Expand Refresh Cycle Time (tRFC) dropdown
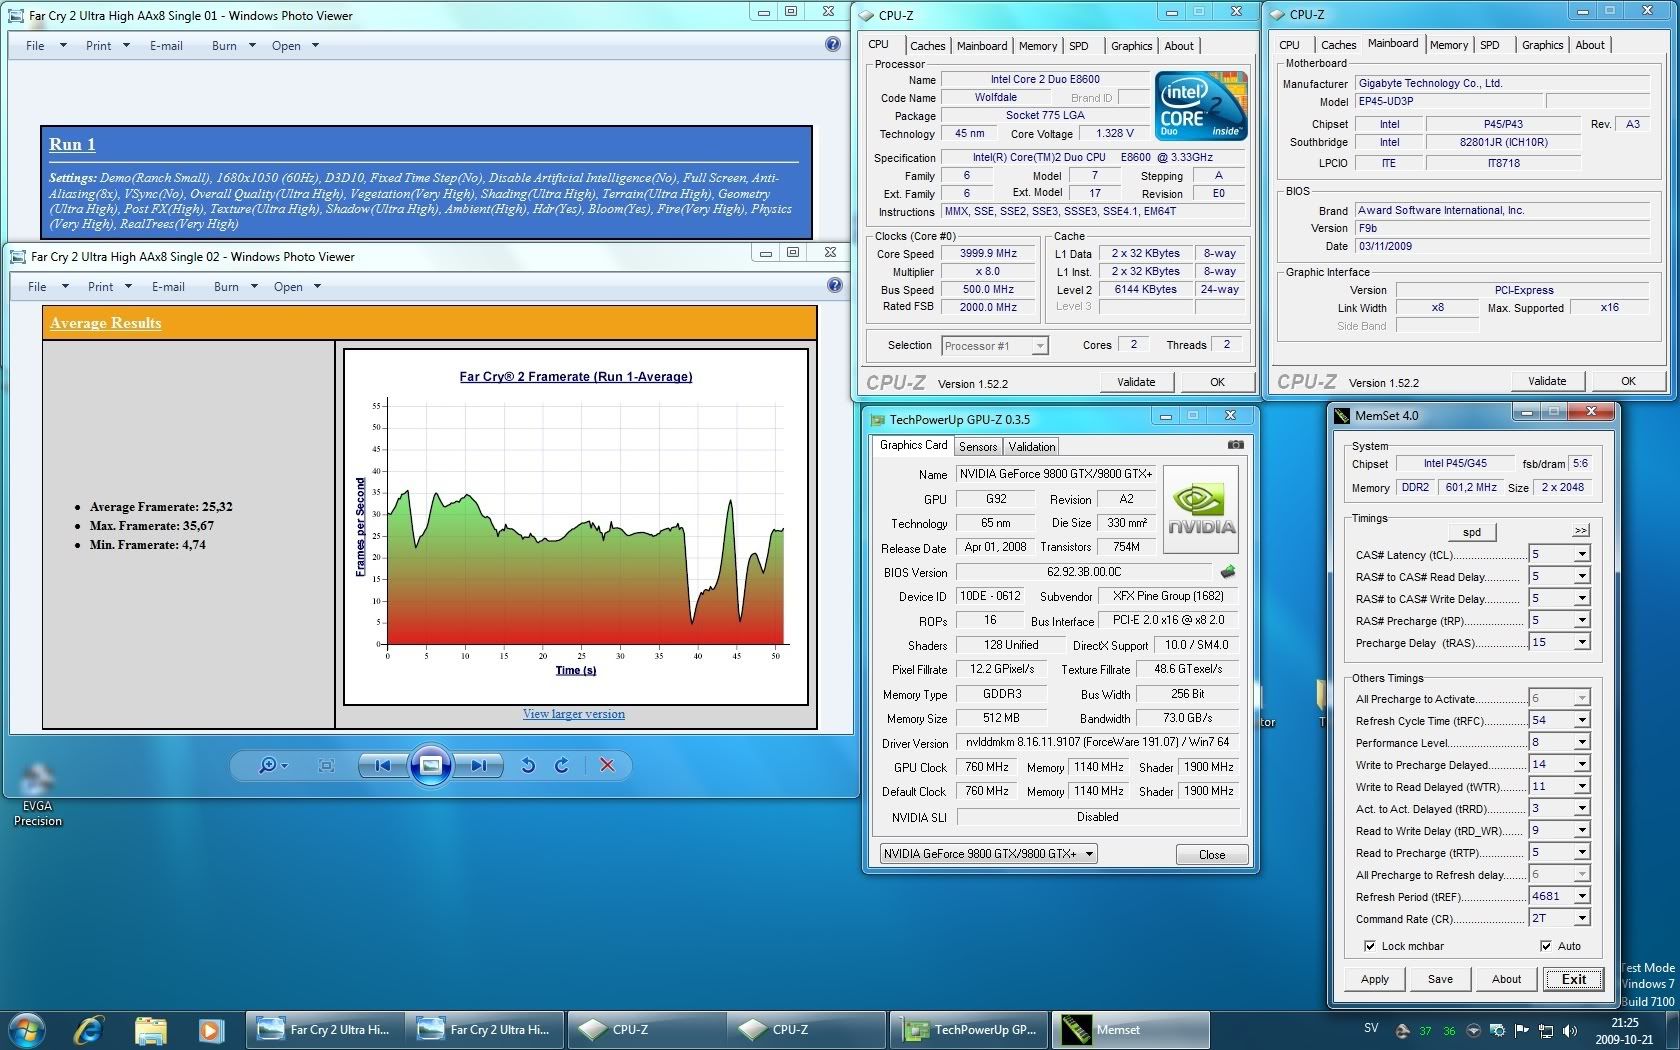1680x1050 pixels. pyautogui.click(x=1582, y=720)
